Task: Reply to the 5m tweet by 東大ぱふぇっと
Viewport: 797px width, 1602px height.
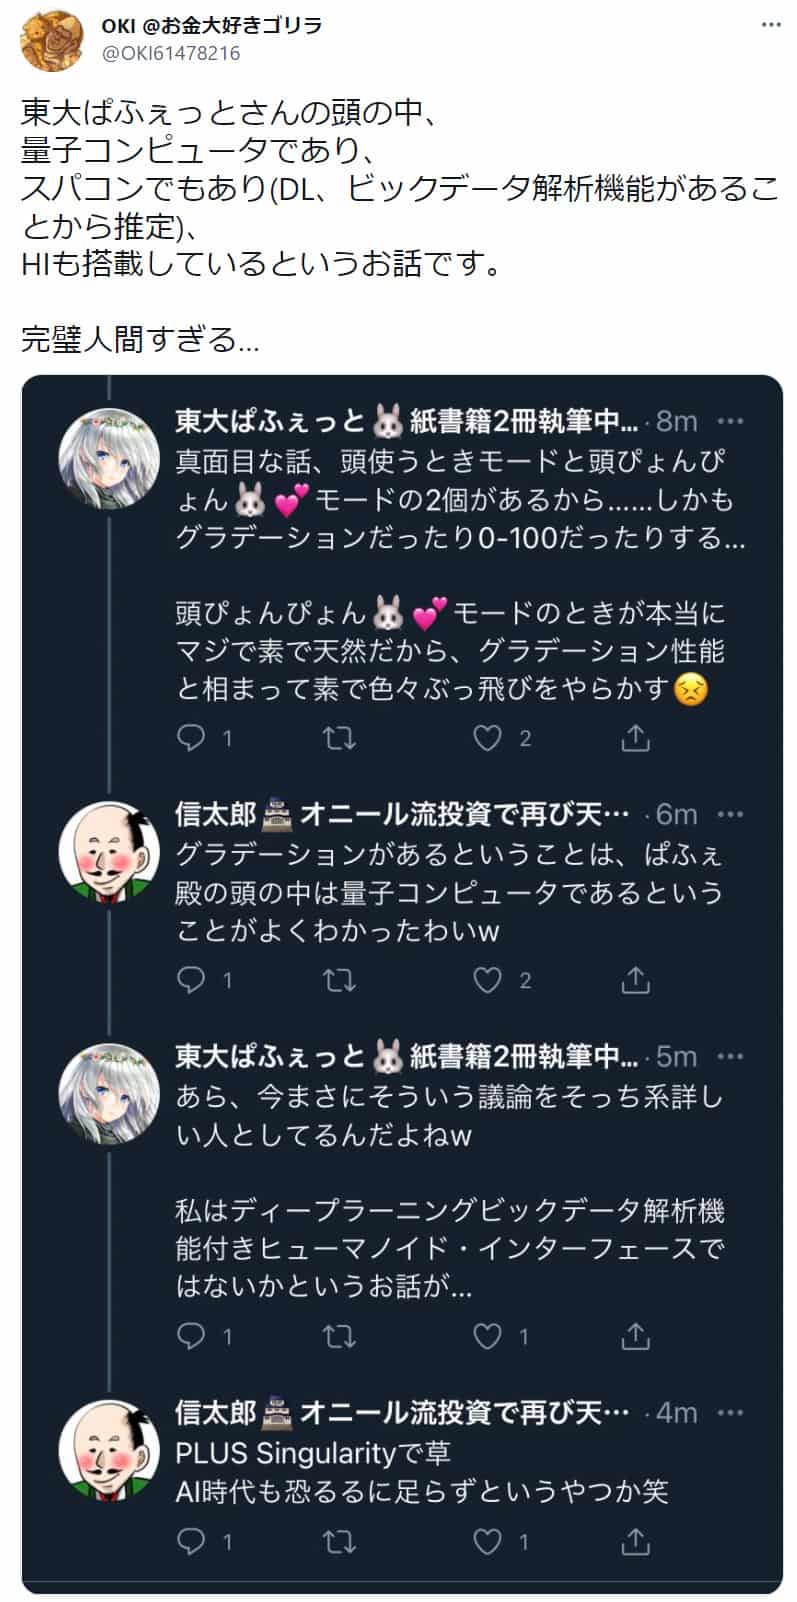Action: [190, 1336]
